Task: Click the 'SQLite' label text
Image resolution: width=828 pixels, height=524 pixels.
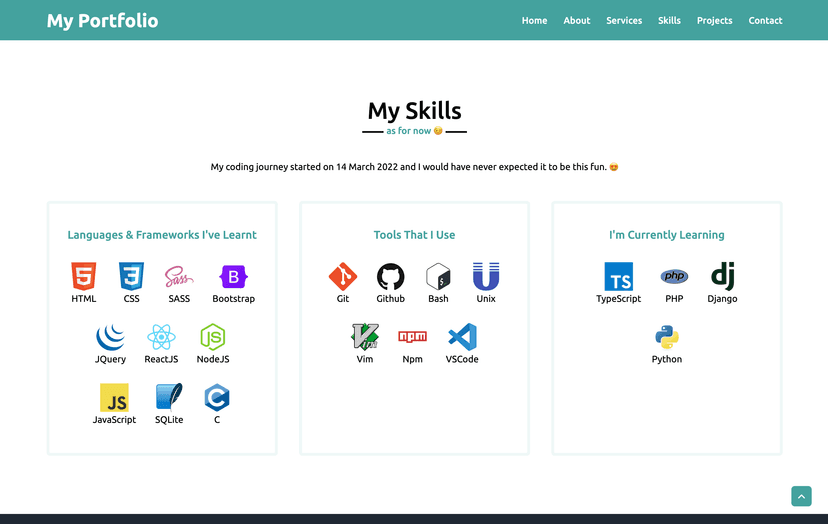Action: pos(169,420)
